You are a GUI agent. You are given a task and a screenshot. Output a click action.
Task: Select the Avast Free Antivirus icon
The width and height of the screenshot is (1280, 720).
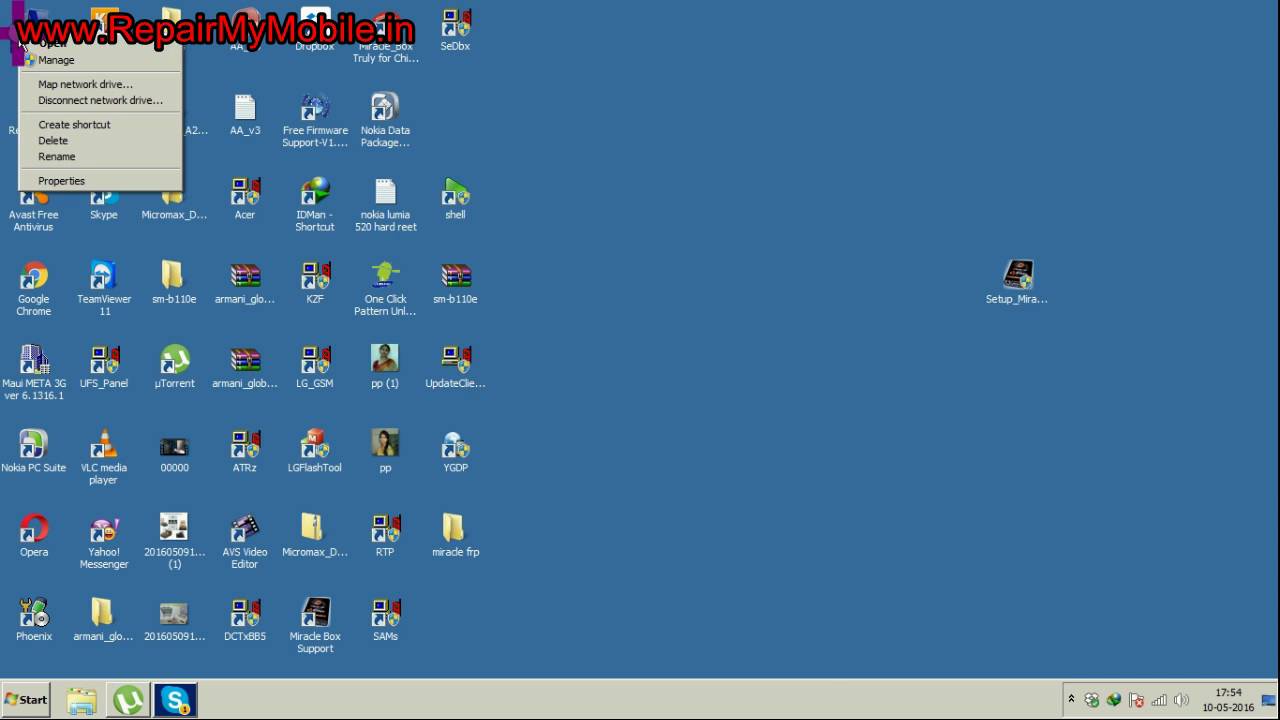click(34, 208)
